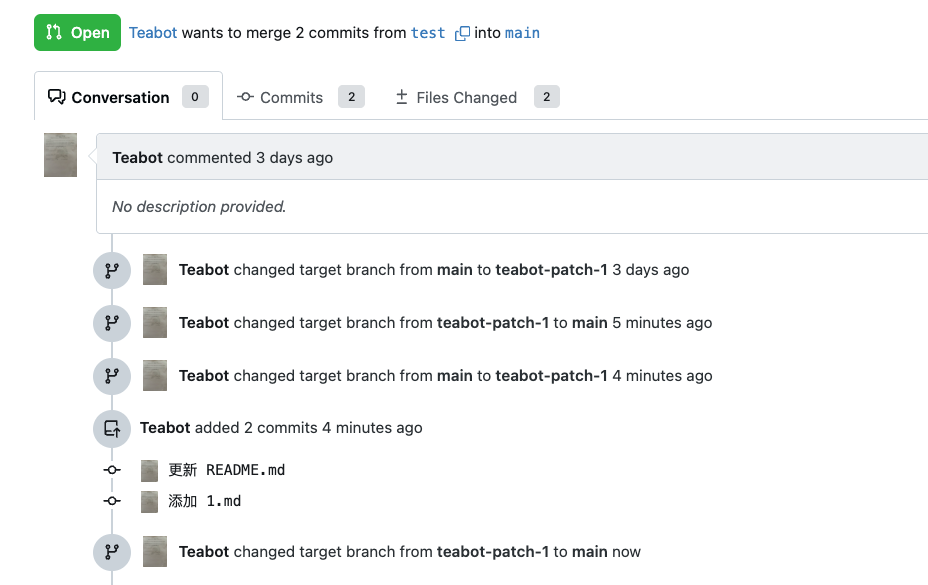This screenshot has width=928, height=585.
Task: Open the 更新 README.md commit
Action: [x=227, y=470]
